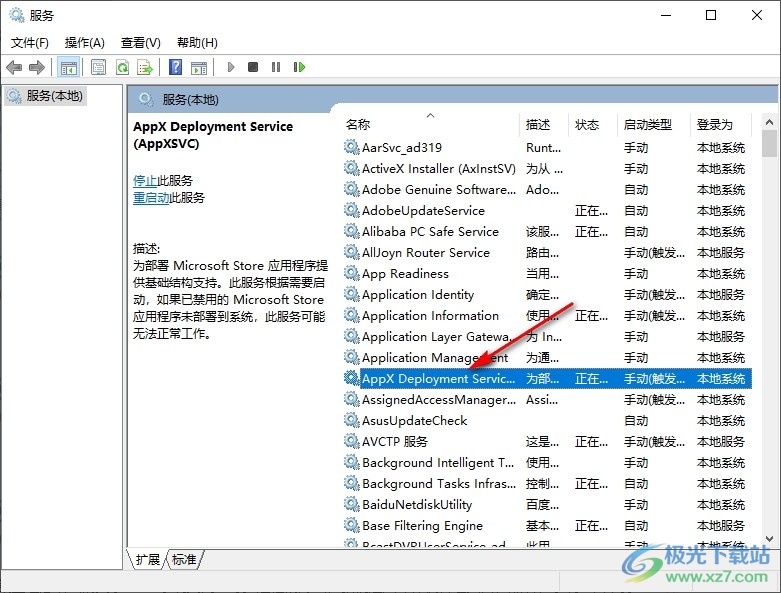Switch to the 标准 tab
Viewport: 781px width, 593px height.
[184, 560]
